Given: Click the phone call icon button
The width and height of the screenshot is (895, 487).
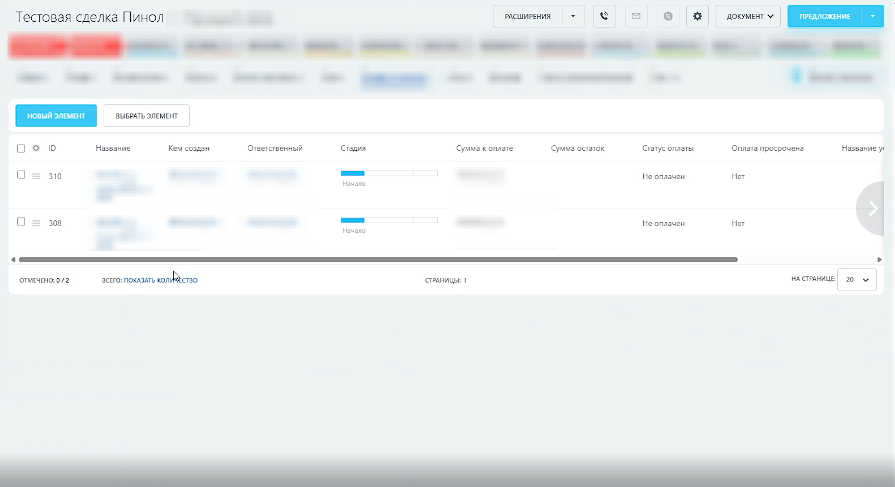Looking at the screenshot, I should pyautogui.click(x=604, y=16).
